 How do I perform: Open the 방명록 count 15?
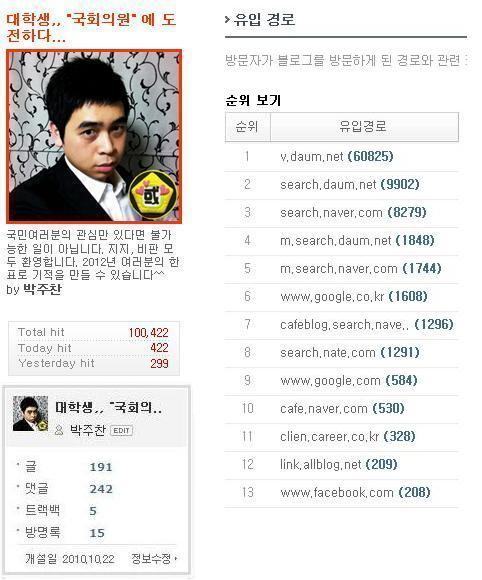pos(97,533)
